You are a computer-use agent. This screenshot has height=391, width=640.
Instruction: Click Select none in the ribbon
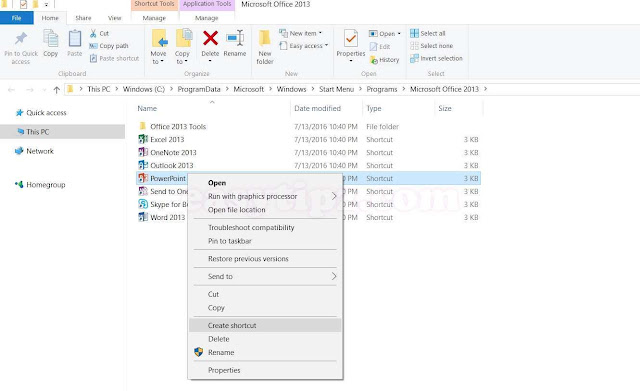[x=431, y=46]
